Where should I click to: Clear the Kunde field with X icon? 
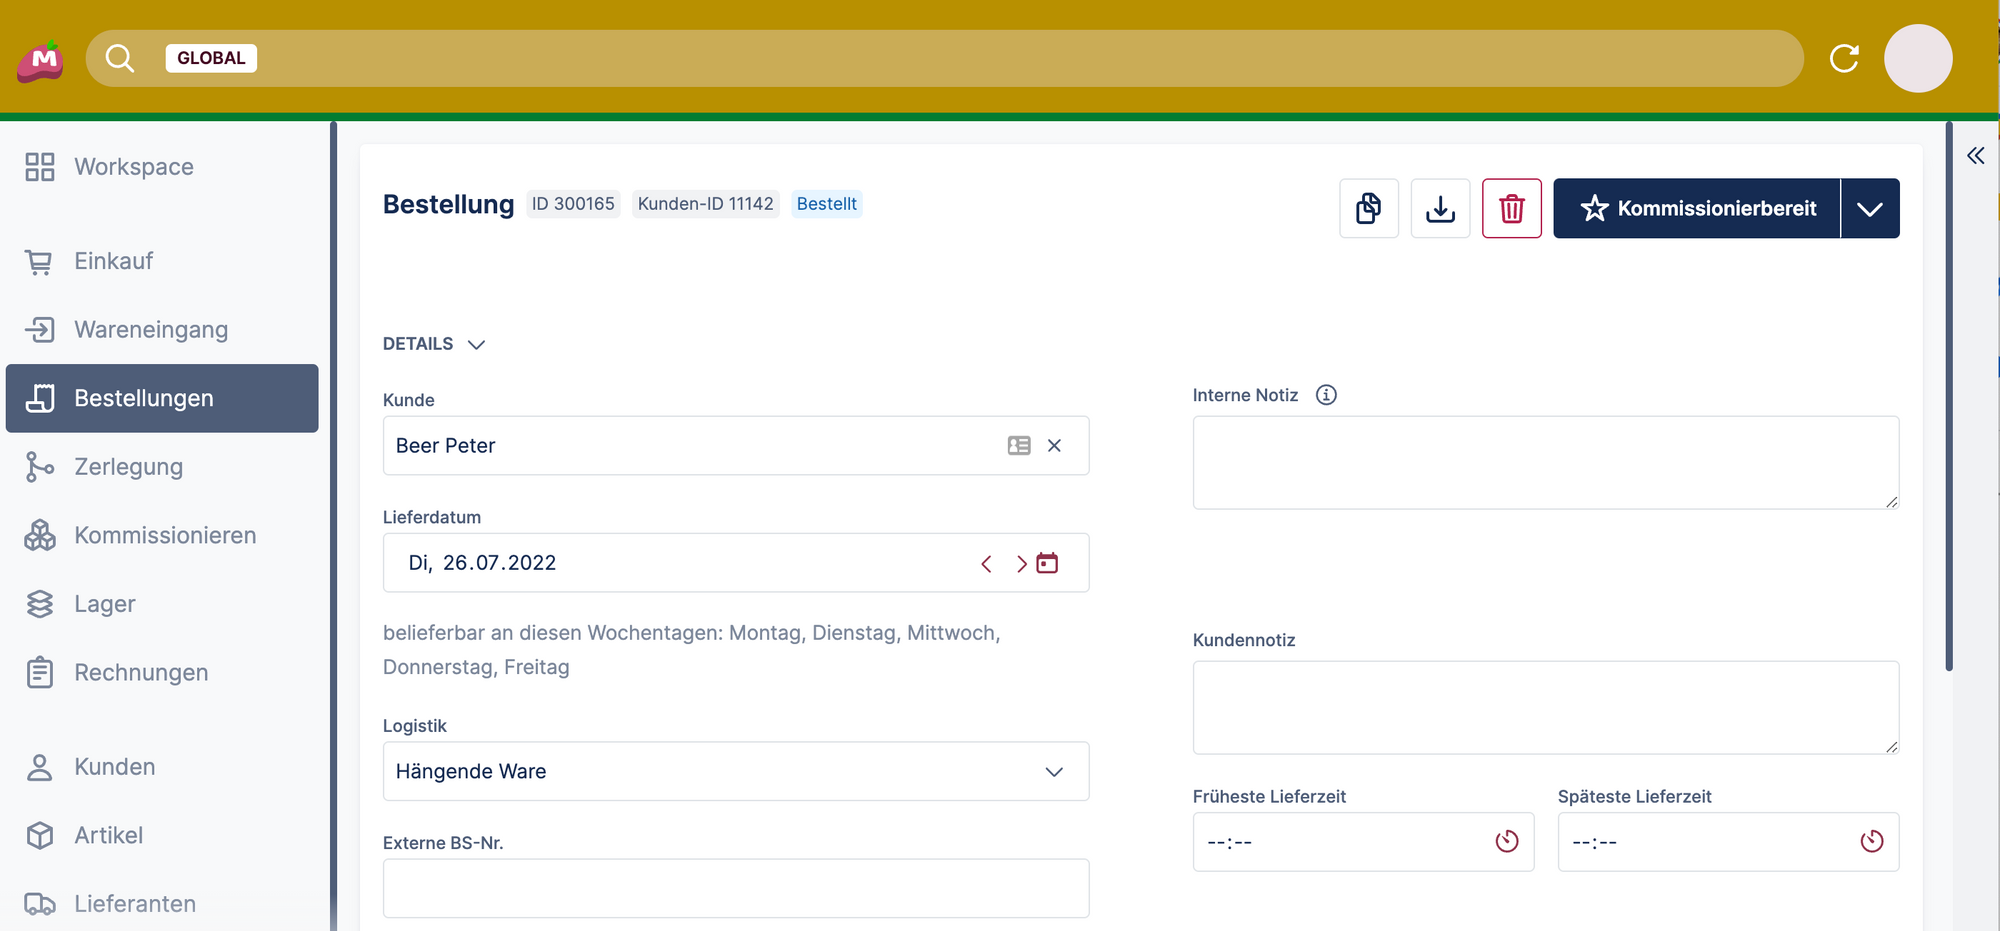[x=1054, y=446]
